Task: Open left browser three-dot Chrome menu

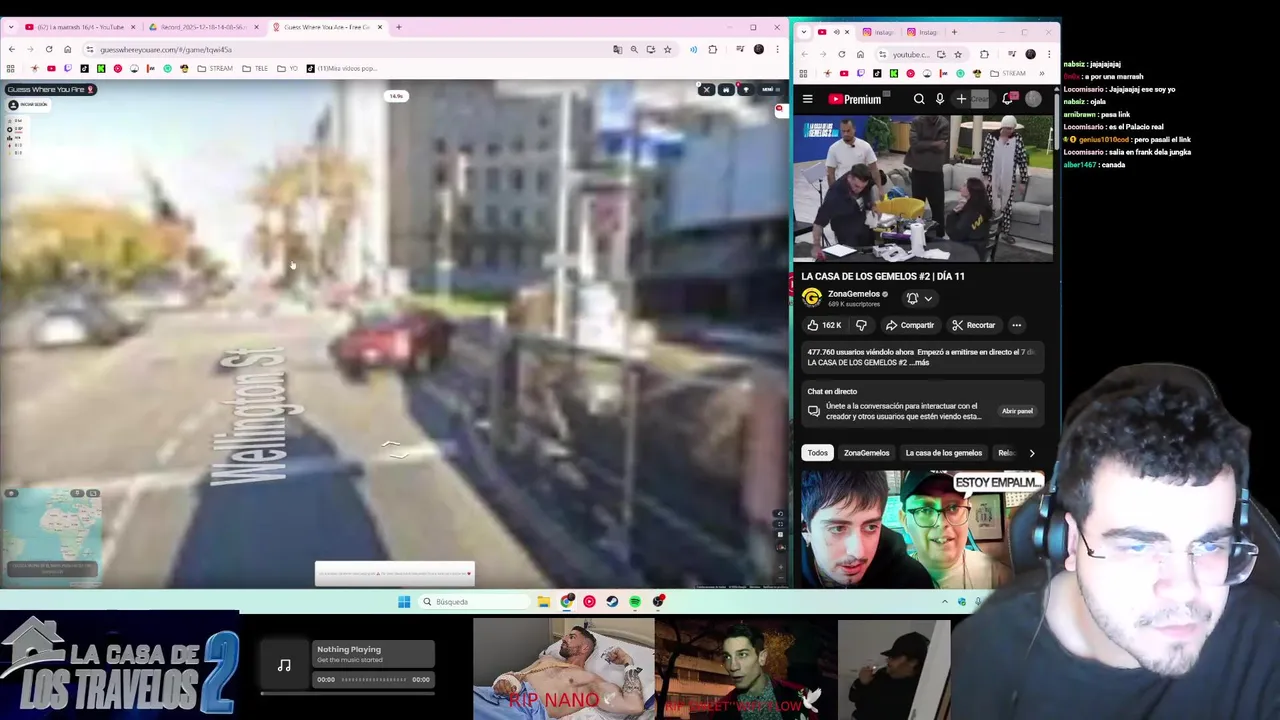Action: coord(777,49)
